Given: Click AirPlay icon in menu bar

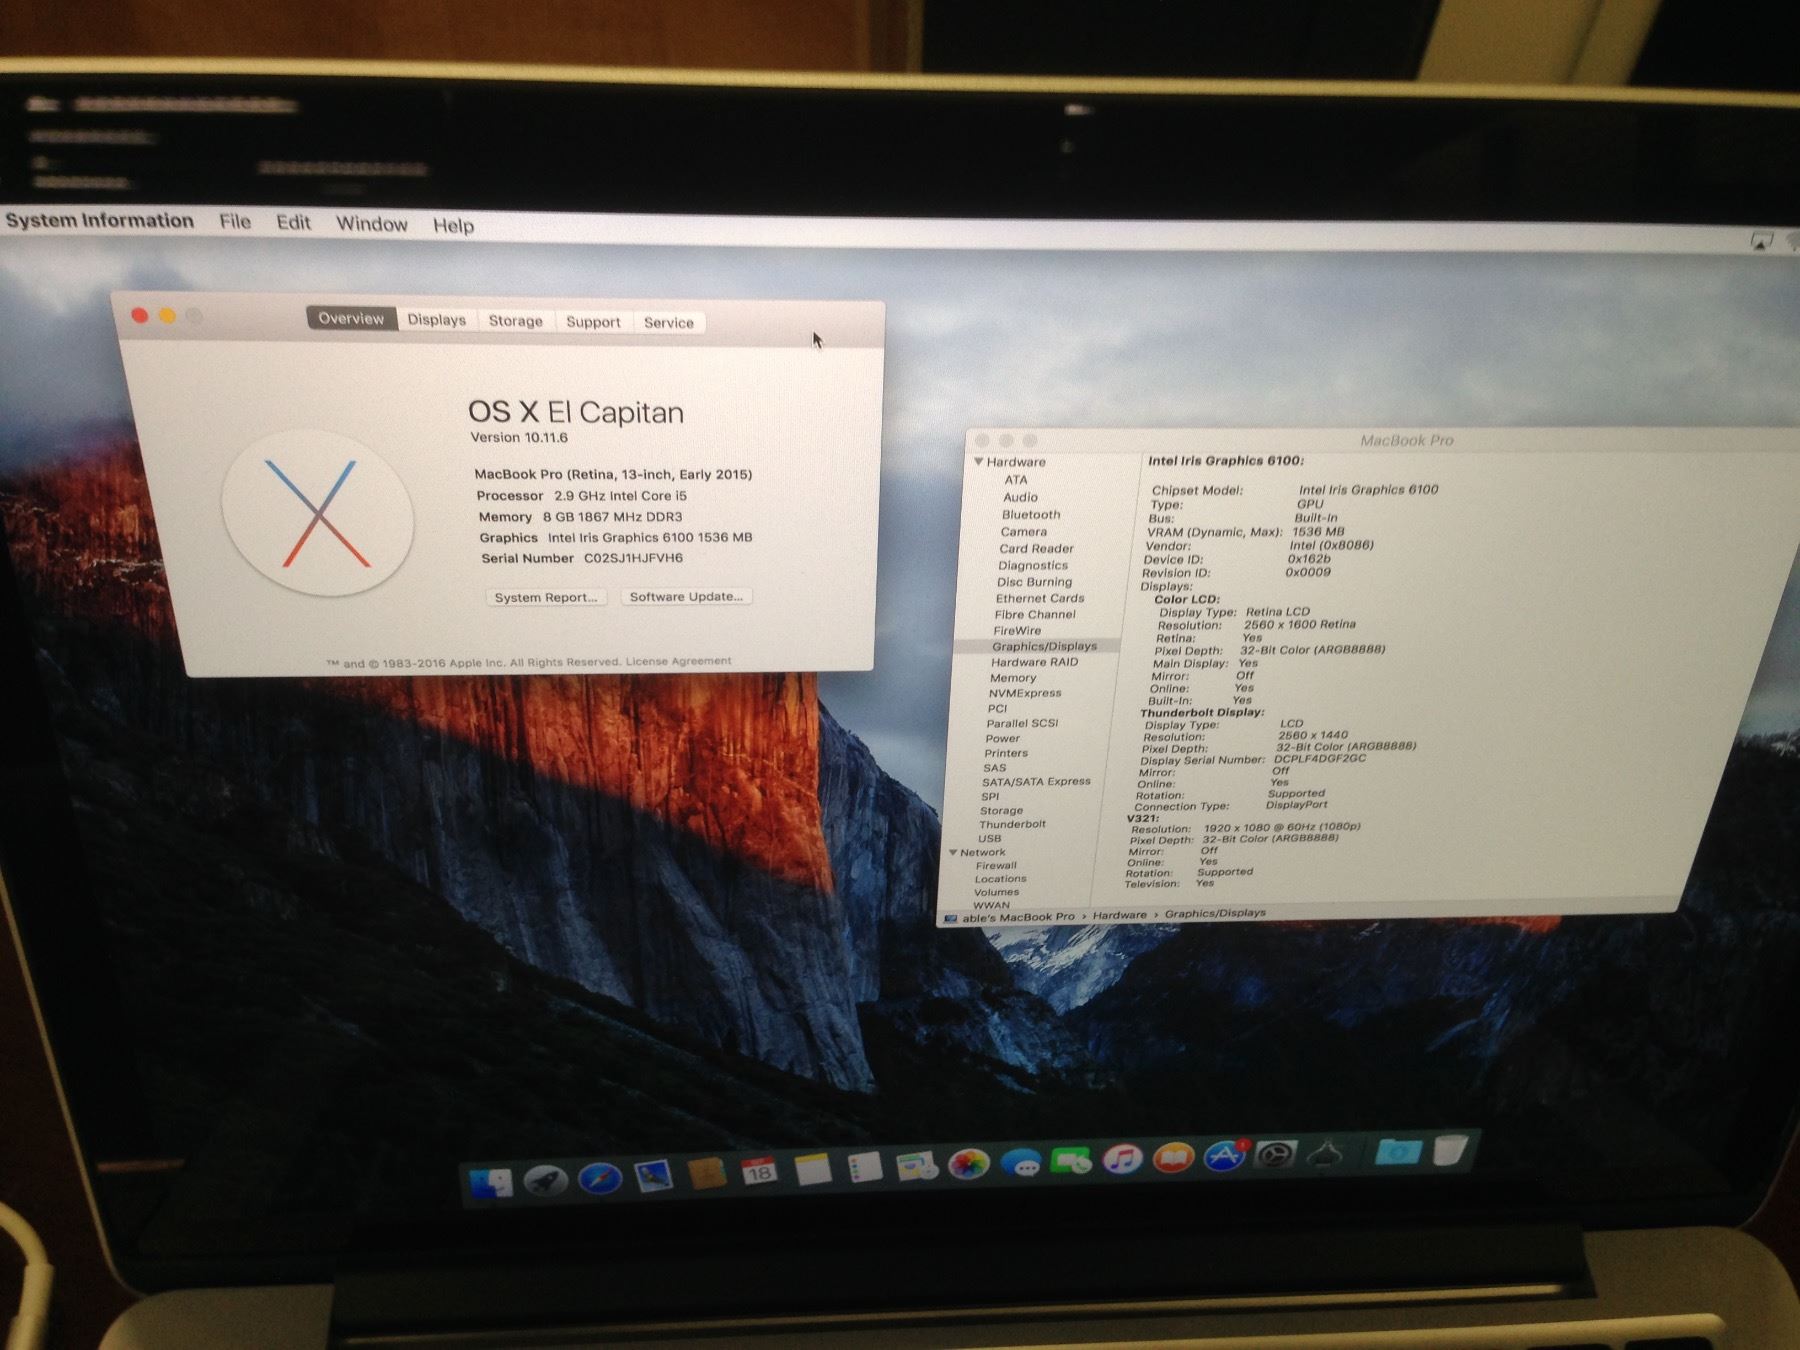Looking at the screenshot, I should 1760,242.
